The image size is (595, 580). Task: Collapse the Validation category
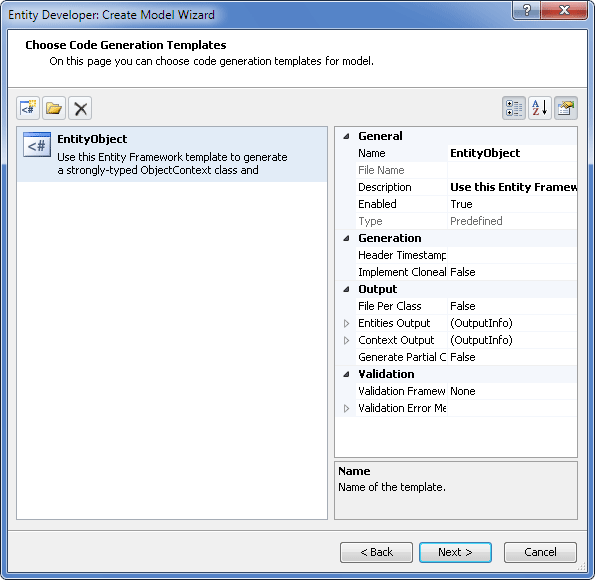point(346,374)
